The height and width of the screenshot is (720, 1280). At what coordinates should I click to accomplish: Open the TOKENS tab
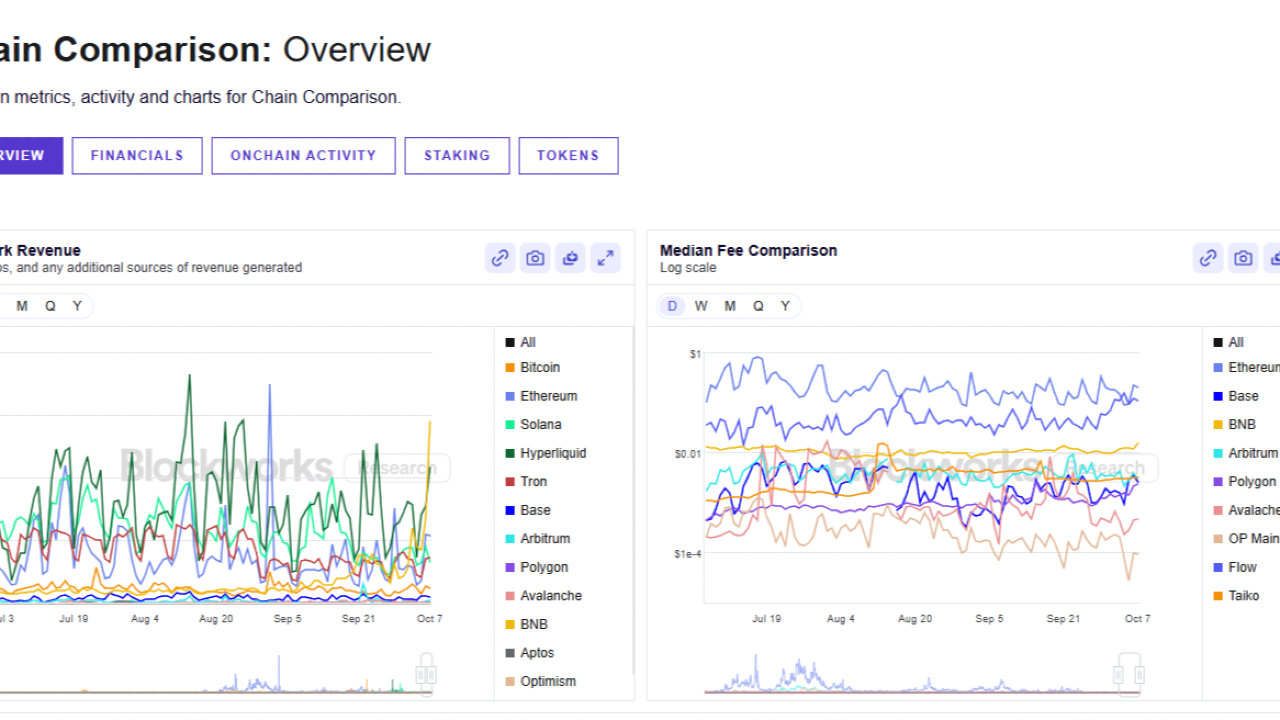(568, 155)
